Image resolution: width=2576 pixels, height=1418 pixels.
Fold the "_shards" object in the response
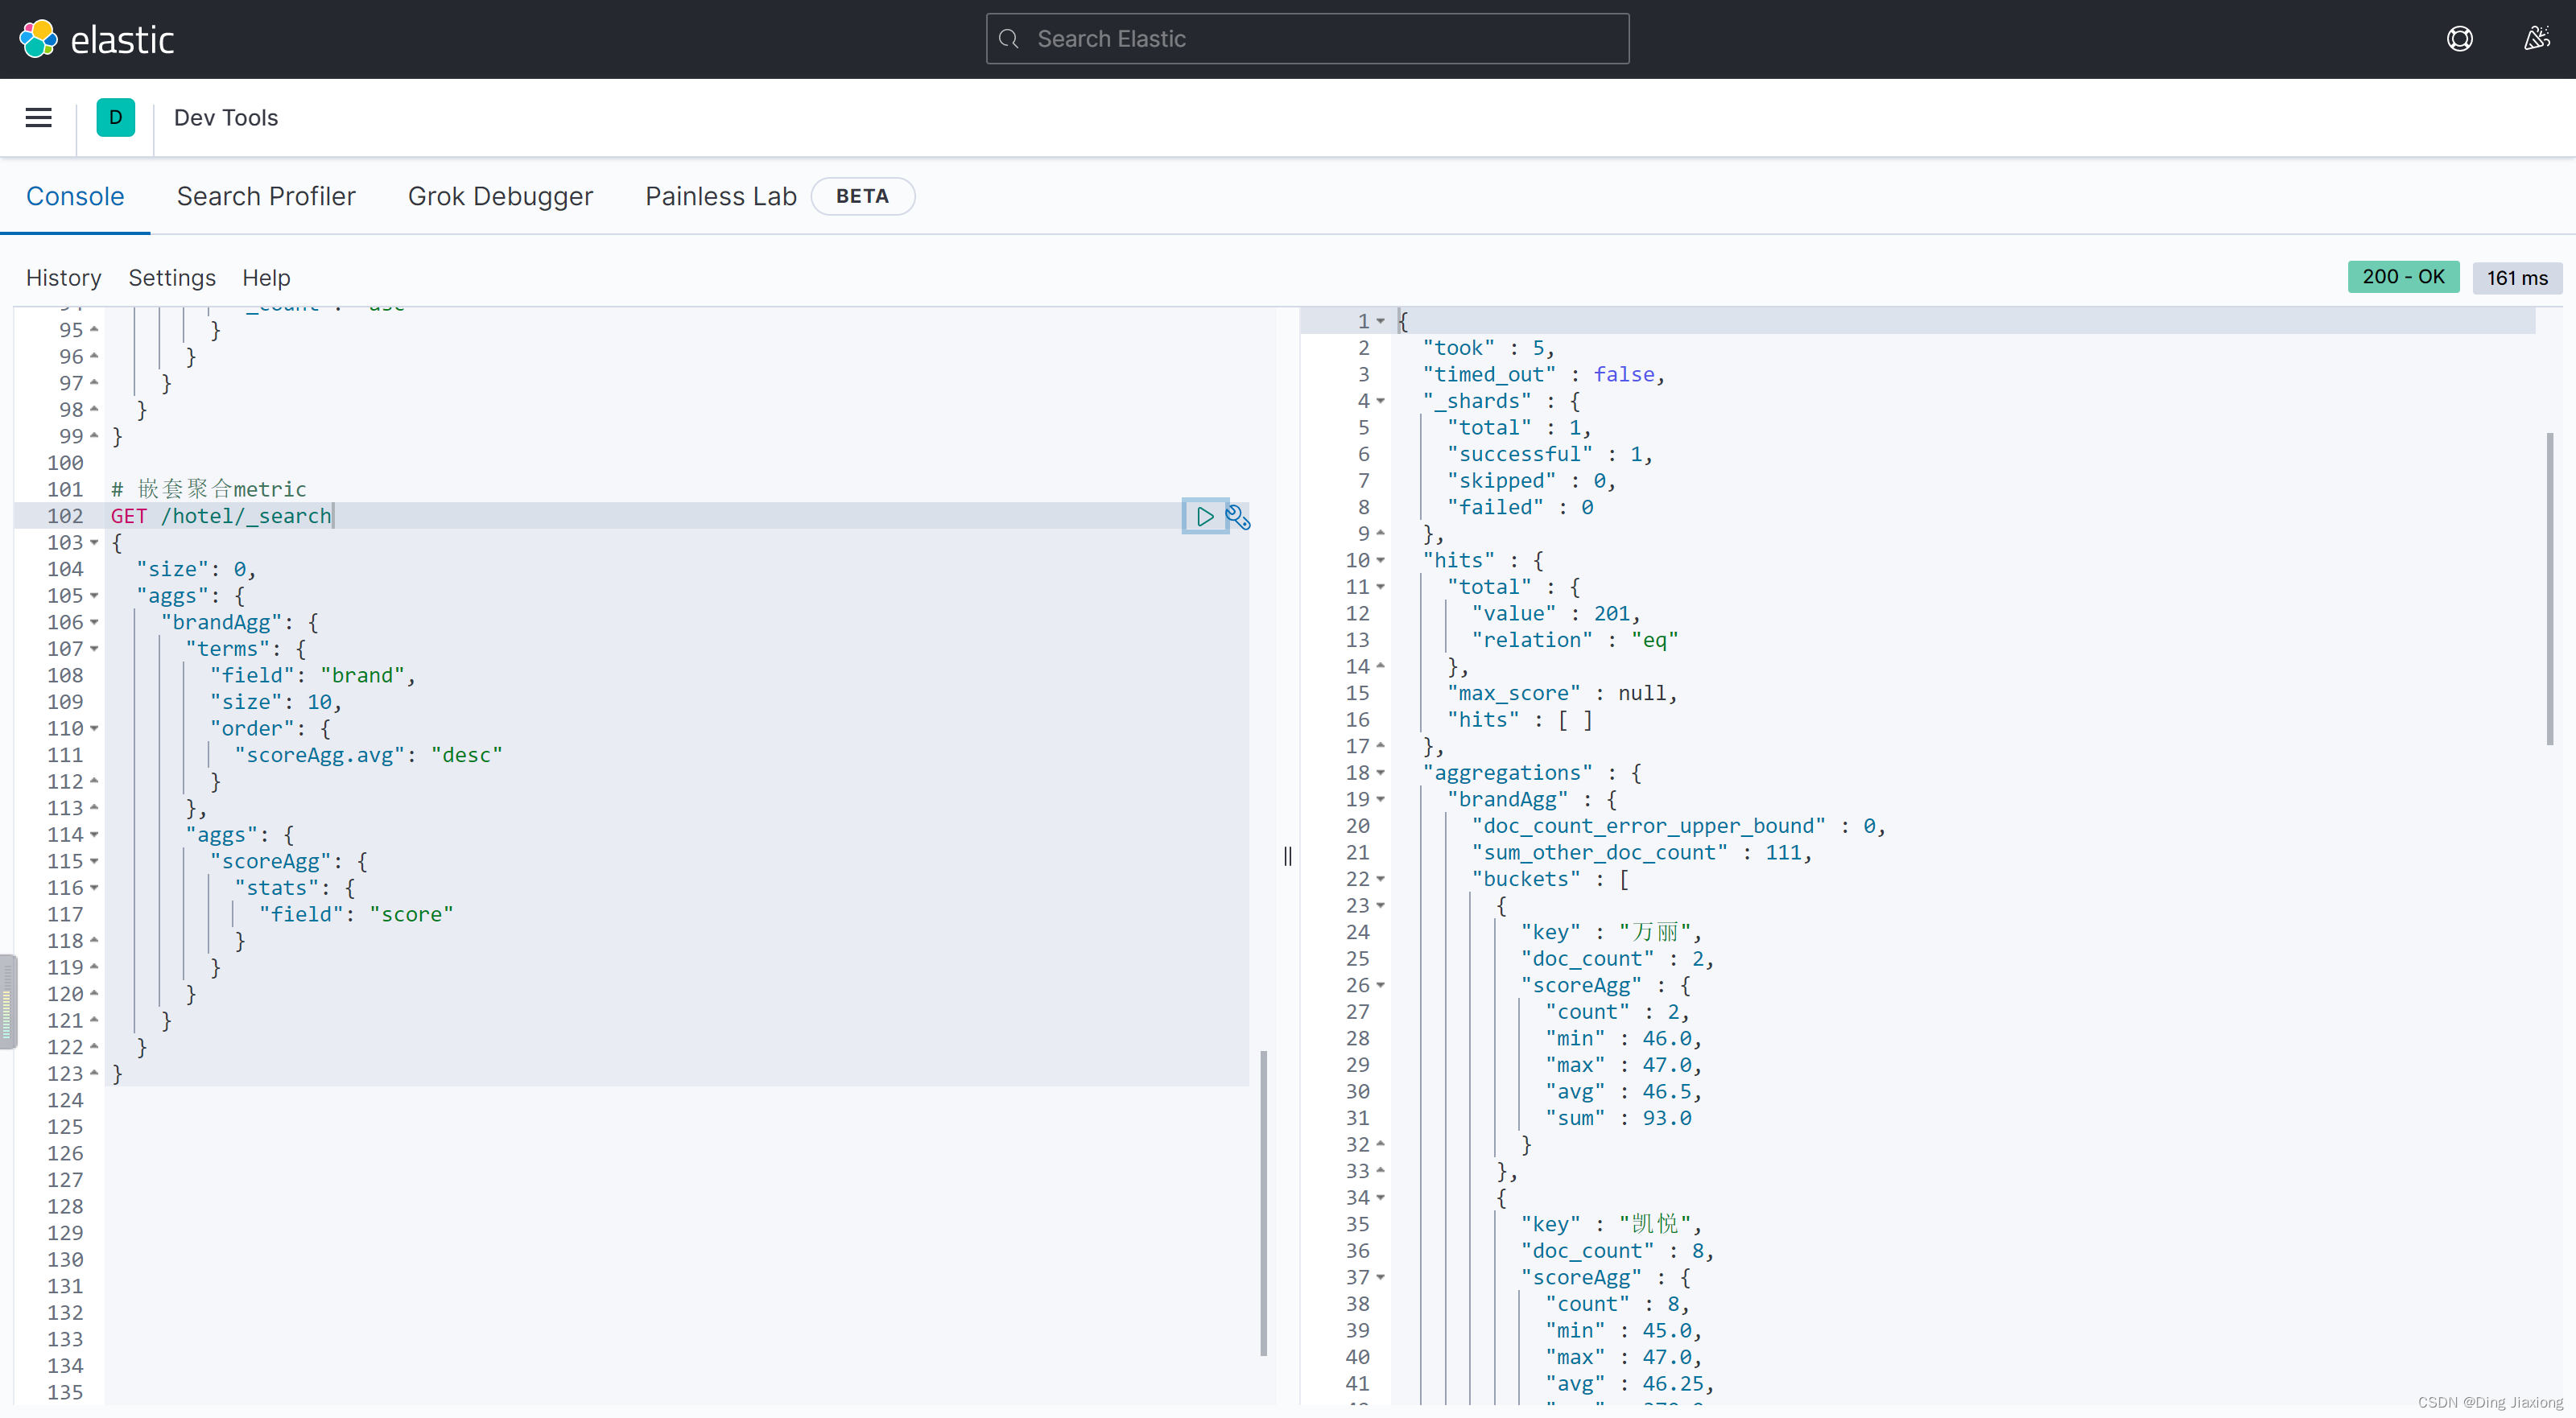pyautogui.click(x=1380, y=401)
